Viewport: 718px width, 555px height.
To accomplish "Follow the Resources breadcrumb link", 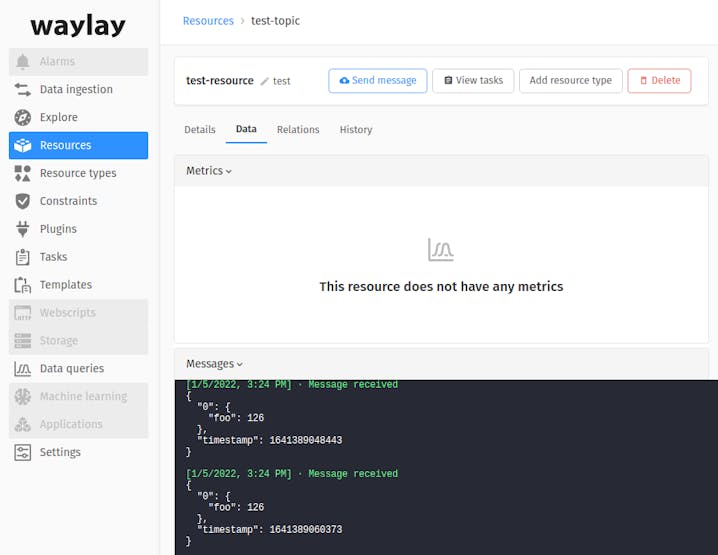I will 208,21.
